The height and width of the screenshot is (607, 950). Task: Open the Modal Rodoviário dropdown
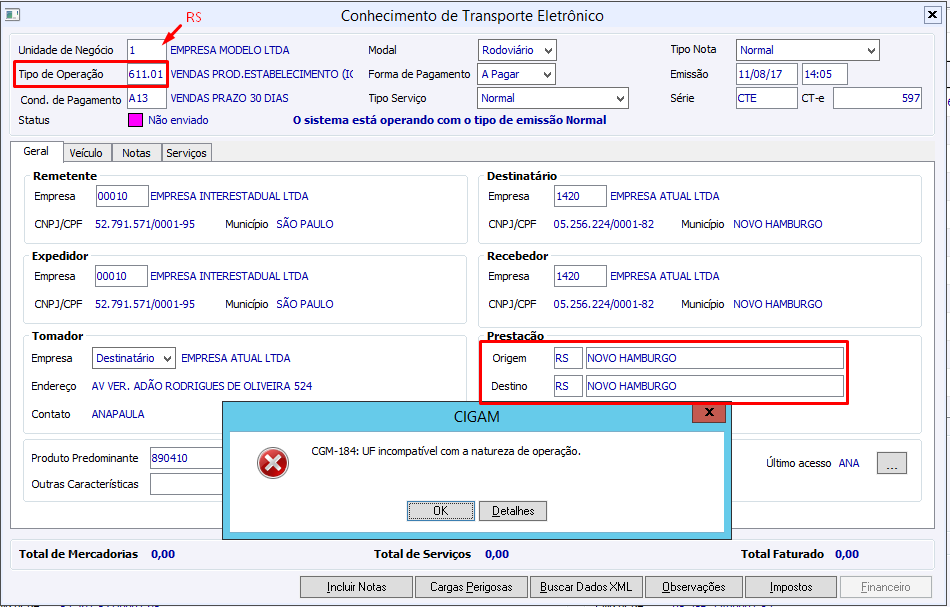click(x=517, y=50)
